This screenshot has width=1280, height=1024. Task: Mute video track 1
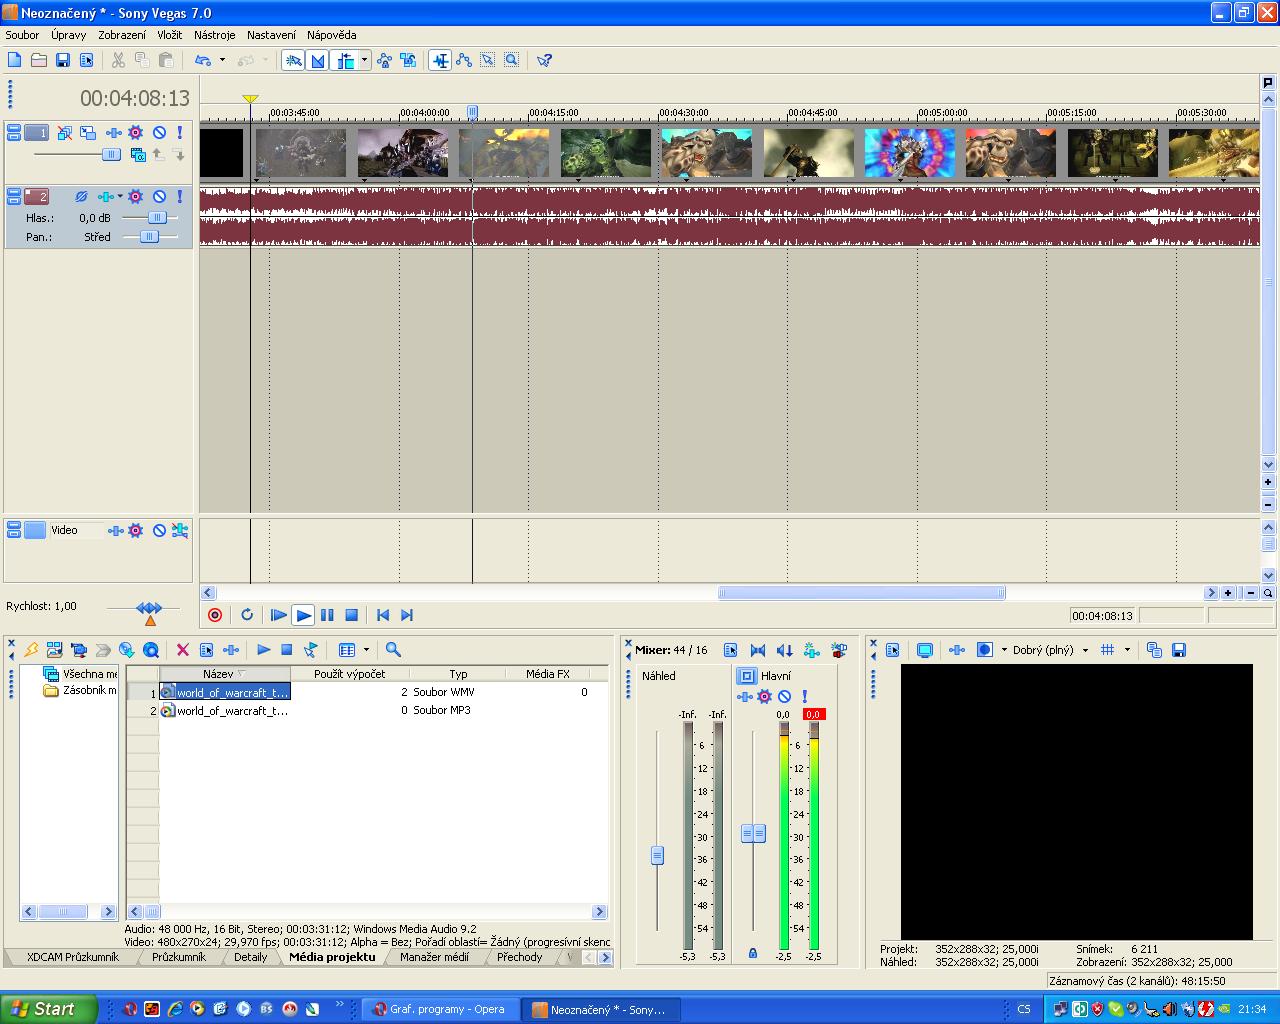159,132
